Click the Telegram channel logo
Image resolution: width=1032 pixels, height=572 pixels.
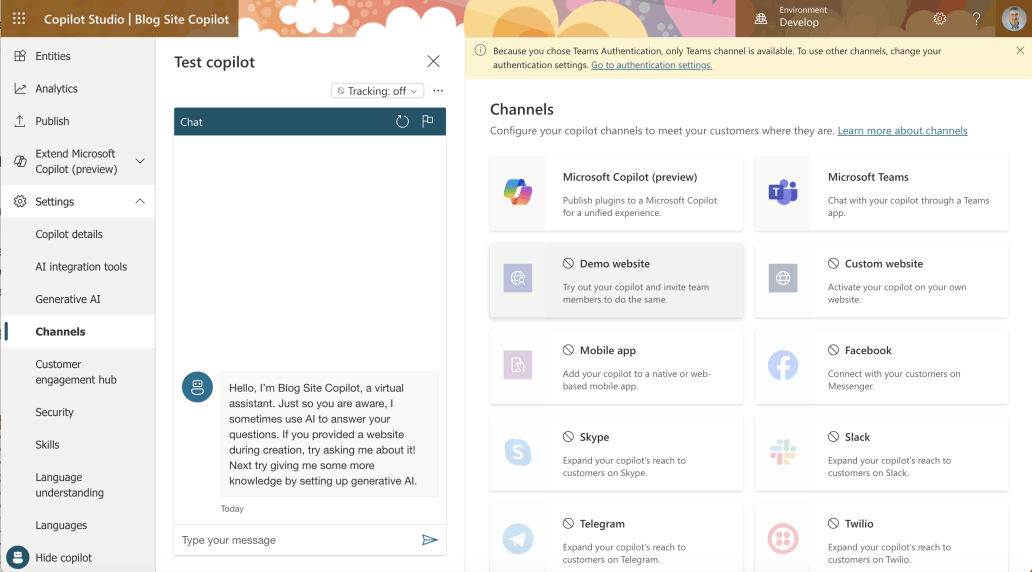518,538
